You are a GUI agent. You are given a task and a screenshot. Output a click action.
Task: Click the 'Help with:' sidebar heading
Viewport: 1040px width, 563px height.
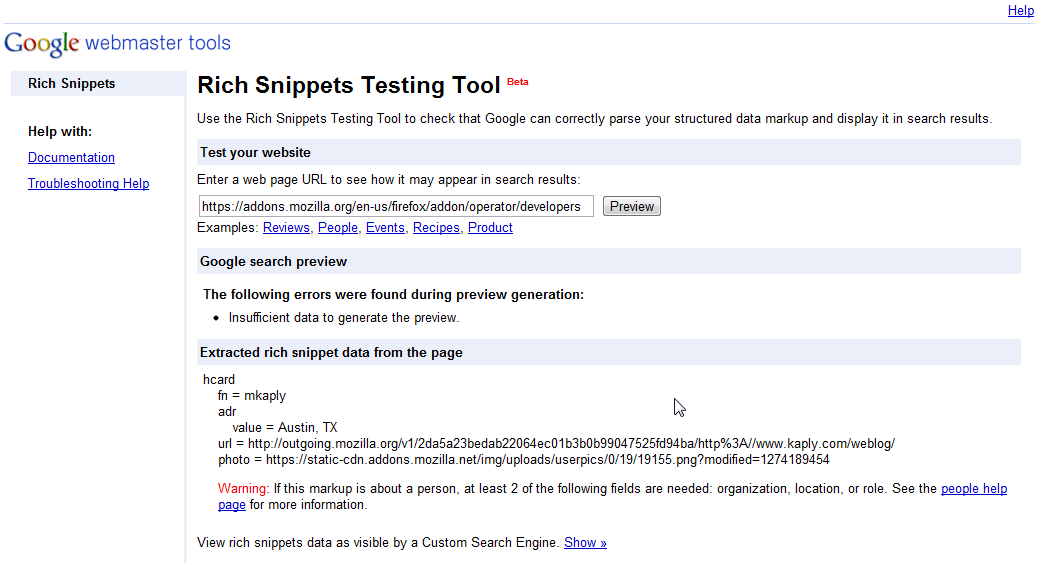pos(60,131)
